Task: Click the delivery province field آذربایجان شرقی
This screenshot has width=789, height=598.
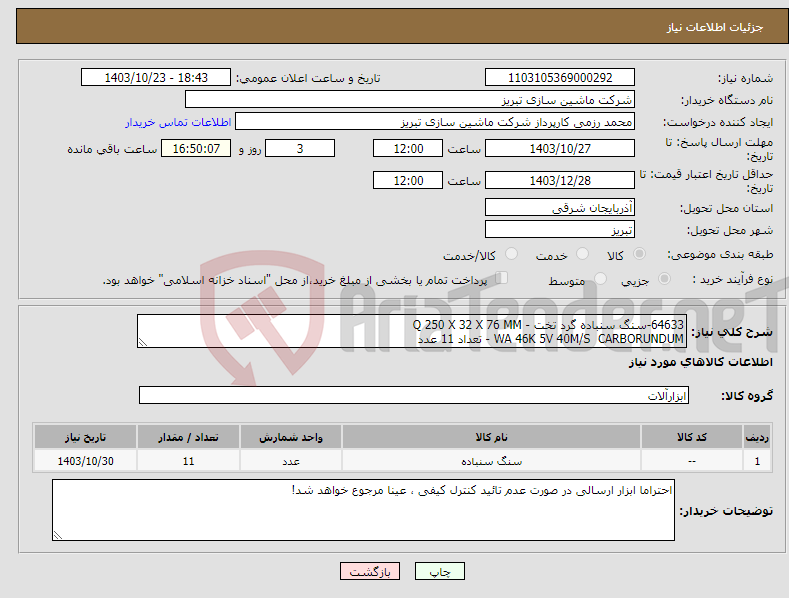Action: point(560,207)
